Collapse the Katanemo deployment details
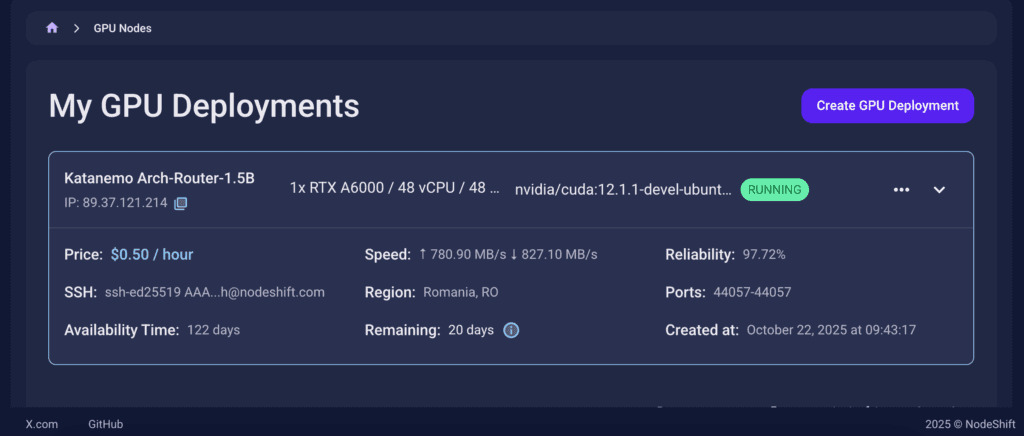This screenshot has width=1024, height=436. 939,190
